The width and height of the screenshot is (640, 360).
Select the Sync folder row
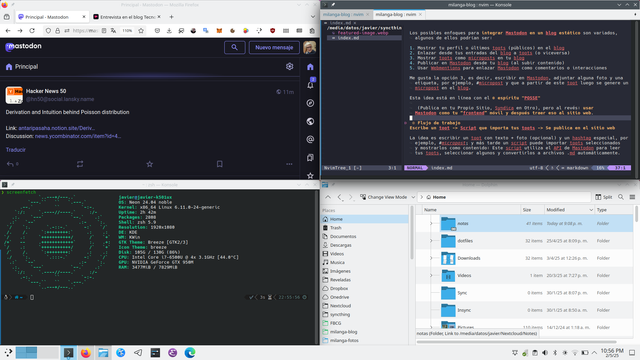524,293
